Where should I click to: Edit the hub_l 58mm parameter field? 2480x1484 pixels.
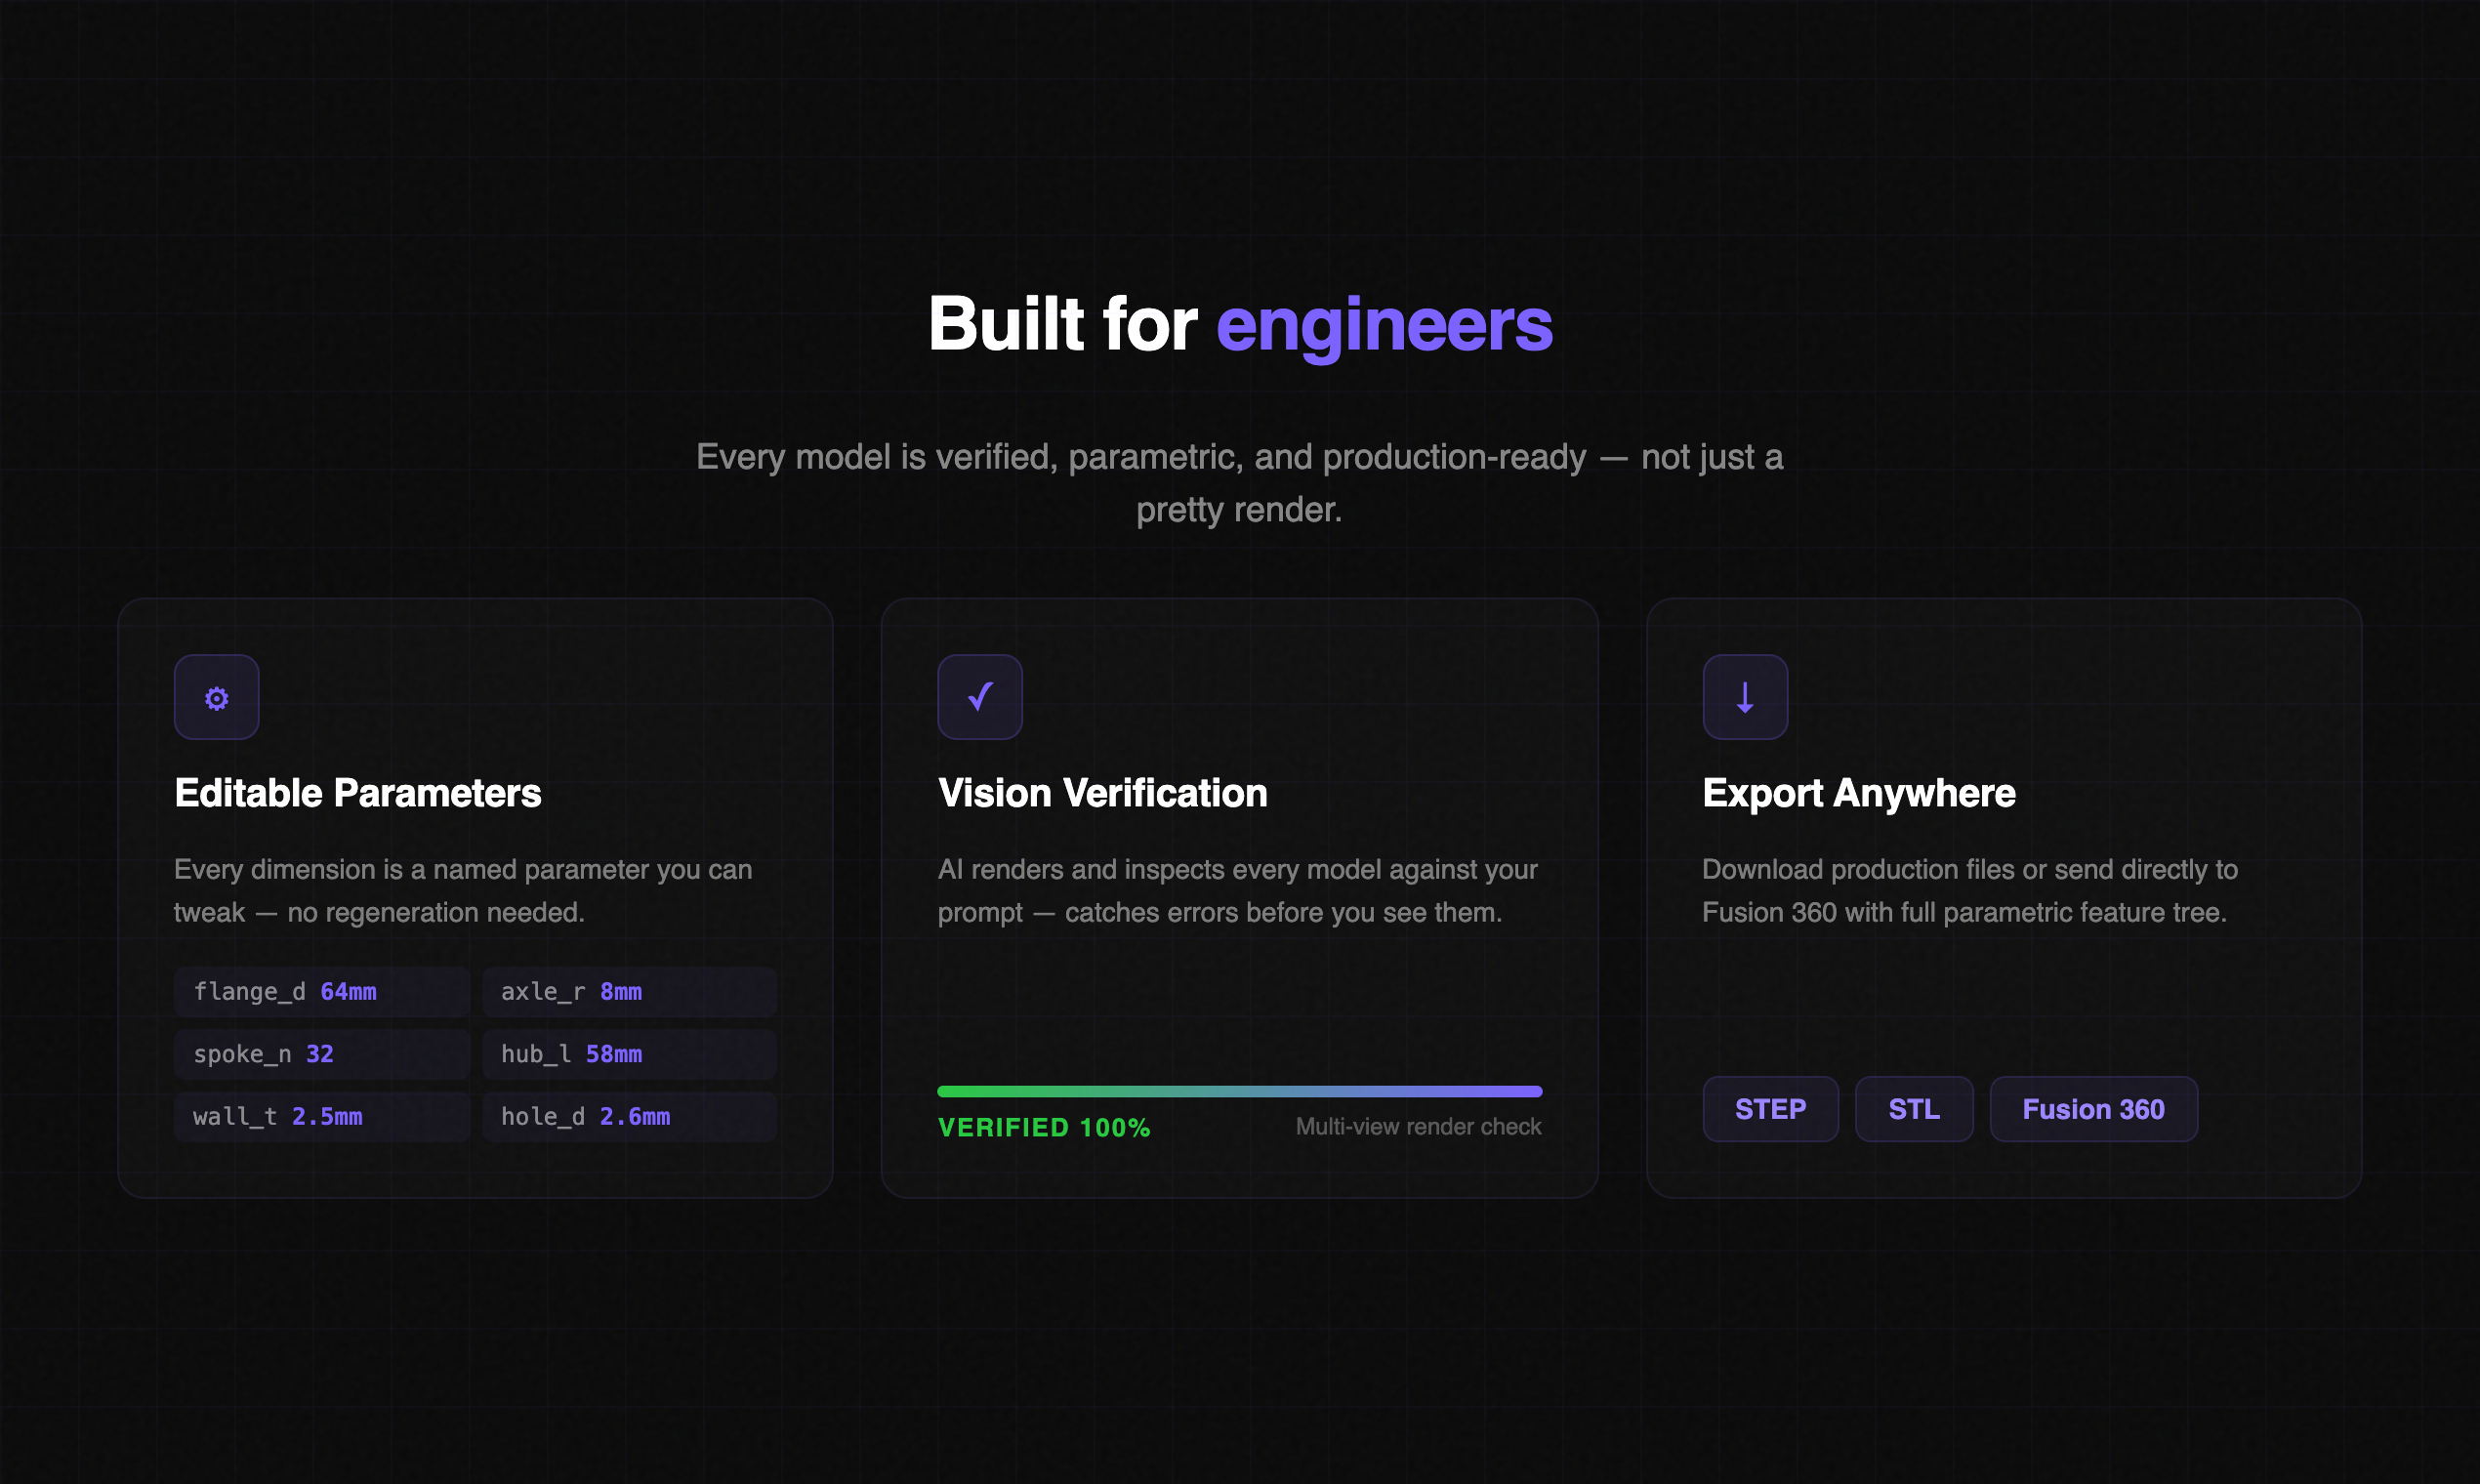[x=628, y=1054]
